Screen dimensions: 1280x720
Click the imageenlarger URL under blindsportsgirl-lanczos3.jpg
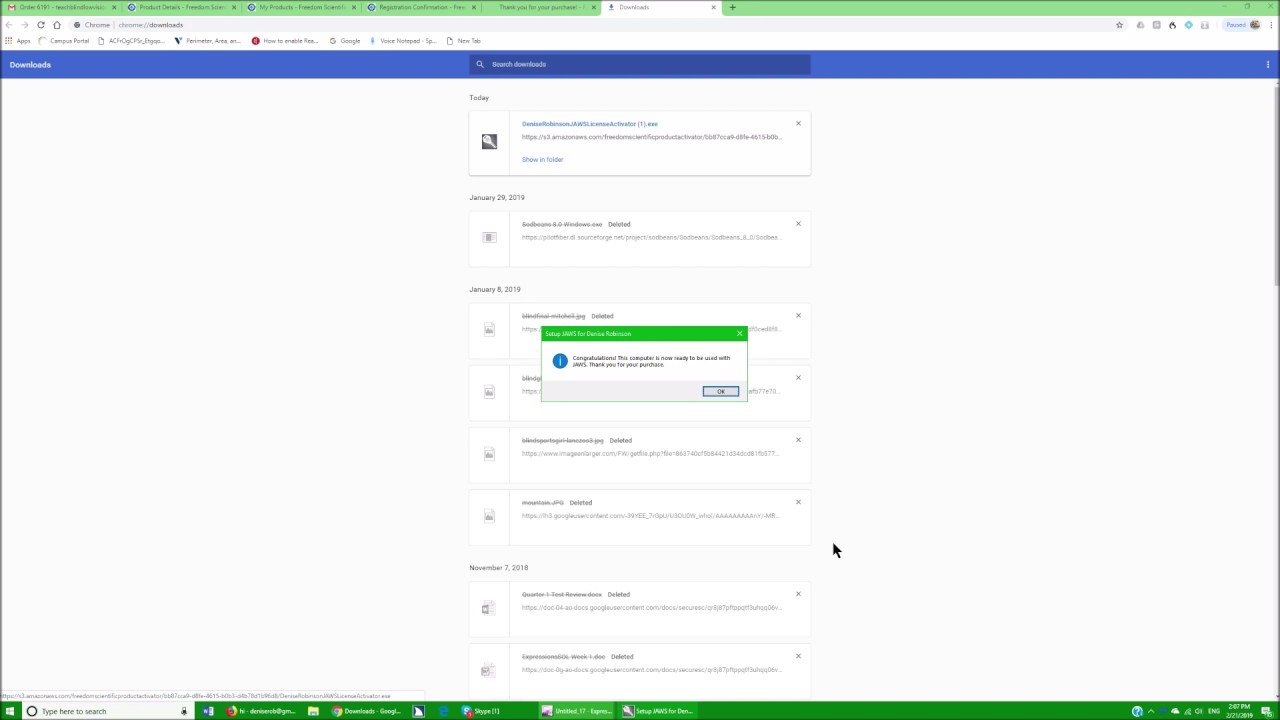coord(650,454)
